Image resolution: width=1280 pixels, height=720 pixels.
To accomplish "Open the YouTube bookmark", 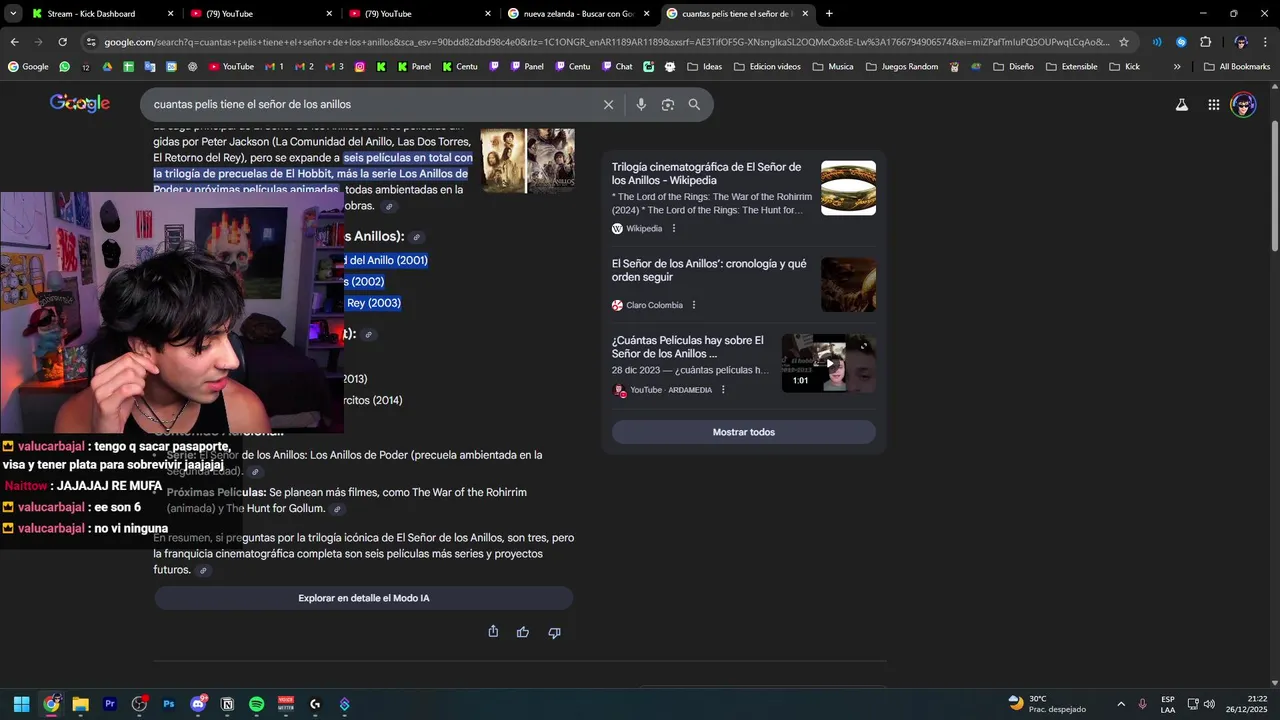I will 231,67.
